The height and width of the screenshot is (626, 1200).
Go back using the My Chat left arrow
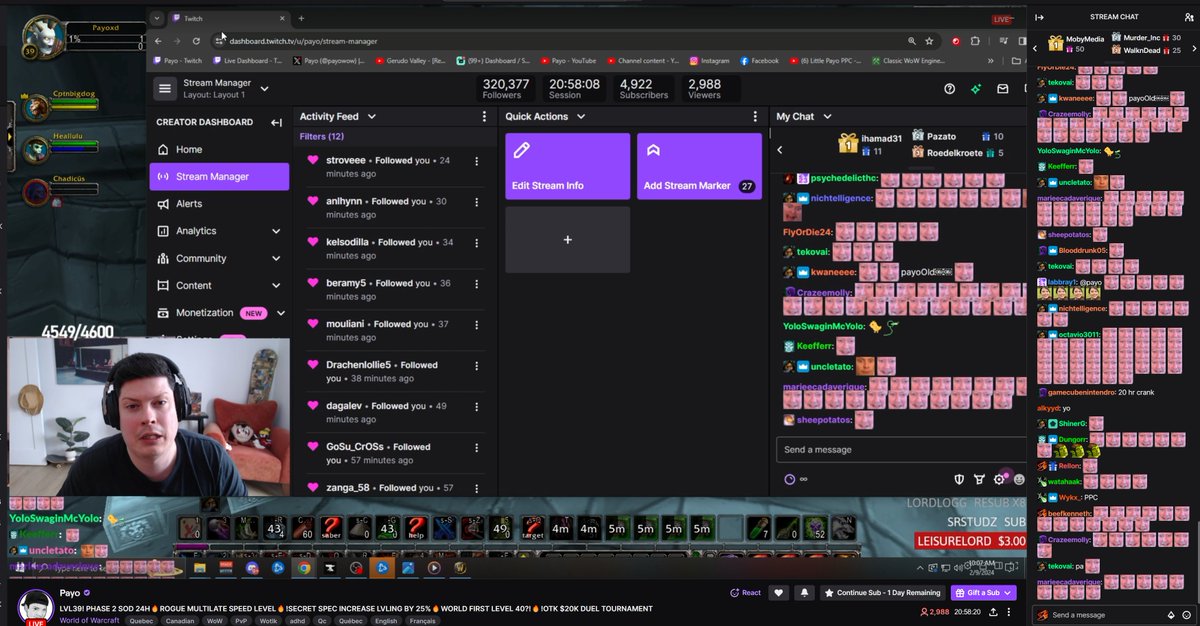780,150
